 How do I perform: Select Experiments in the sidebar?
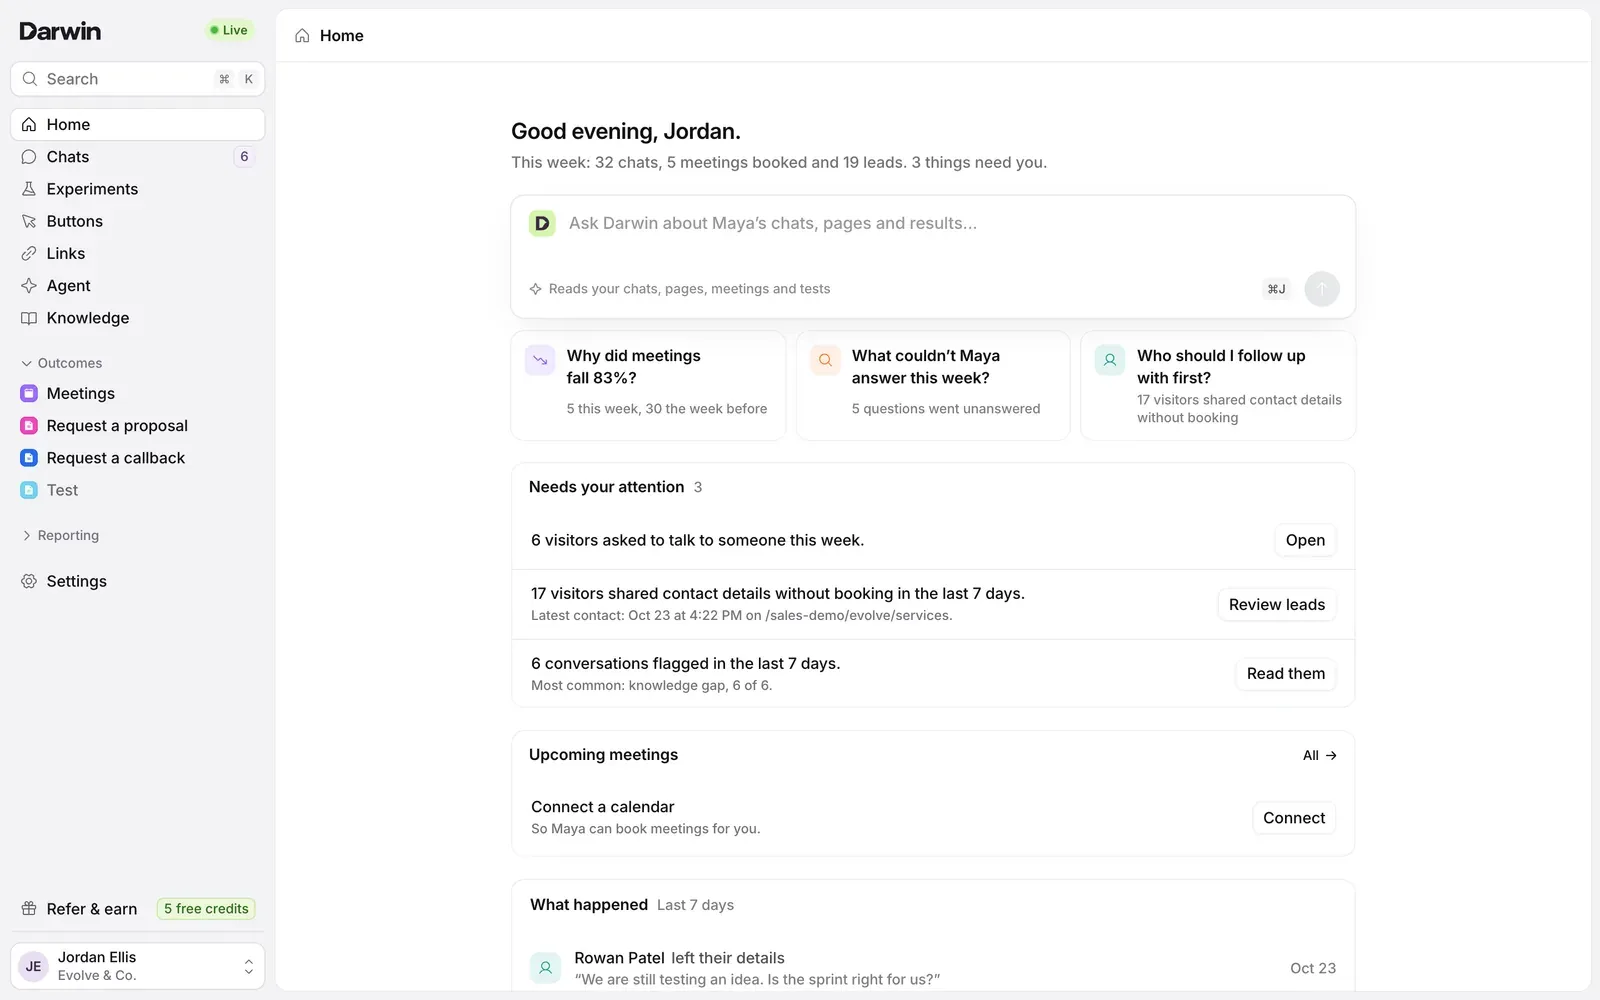point(138,189)
